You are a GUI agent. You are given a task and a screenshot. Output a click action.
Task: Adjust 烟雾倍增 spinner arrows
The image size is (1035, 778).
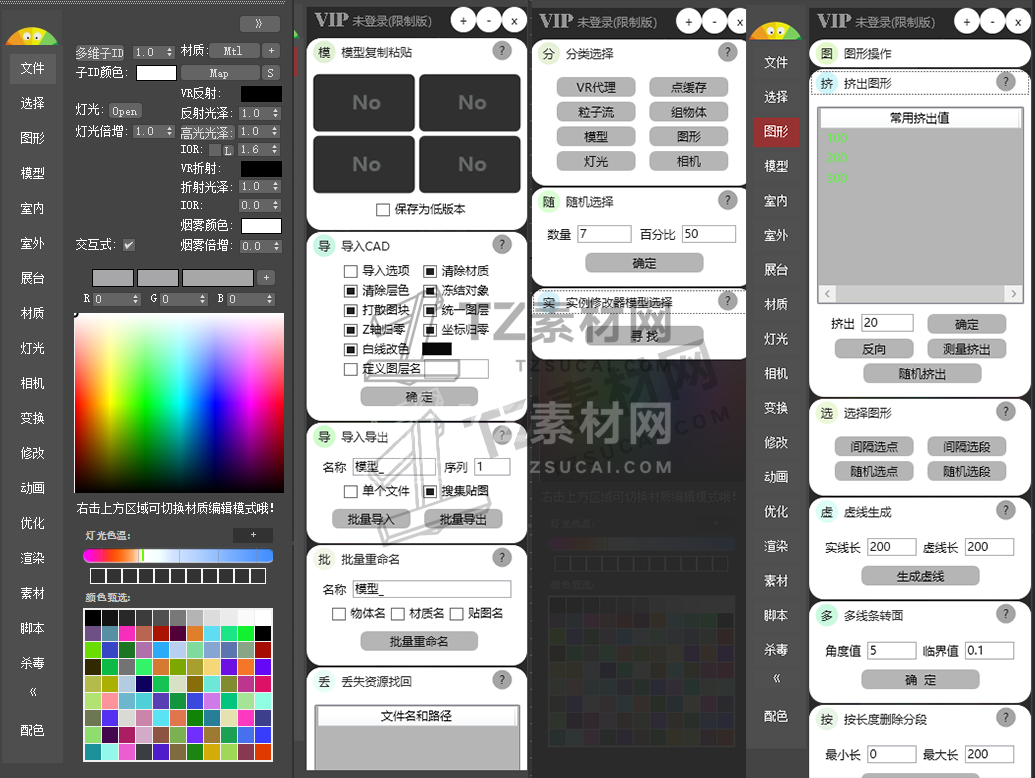point(276,245)
